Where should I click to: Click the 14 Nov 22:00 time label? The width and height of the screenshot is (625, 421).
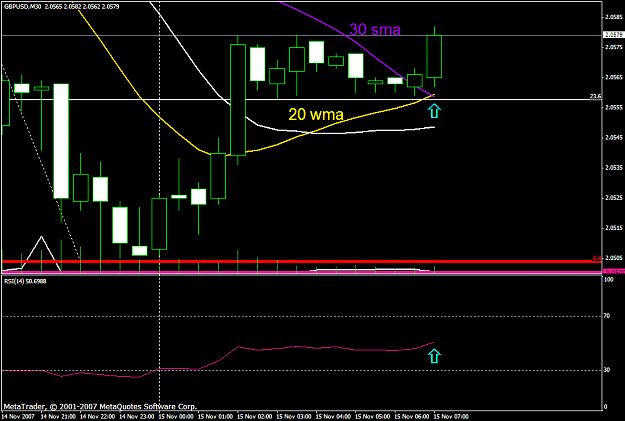pyautogui.click(x=97, y=417)
